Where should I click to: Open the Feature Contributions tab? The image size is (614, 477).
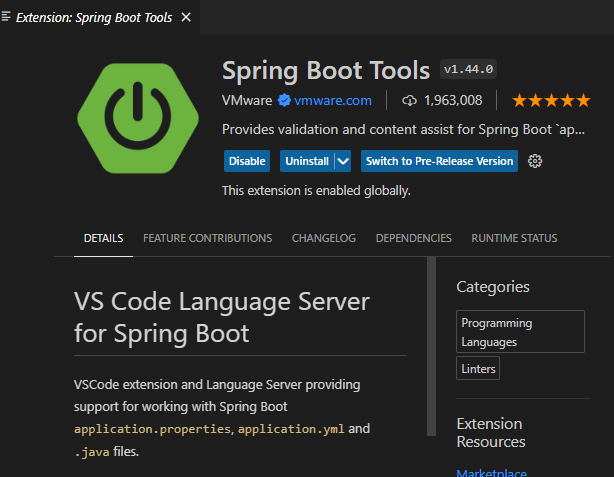[x=208, y=238]
